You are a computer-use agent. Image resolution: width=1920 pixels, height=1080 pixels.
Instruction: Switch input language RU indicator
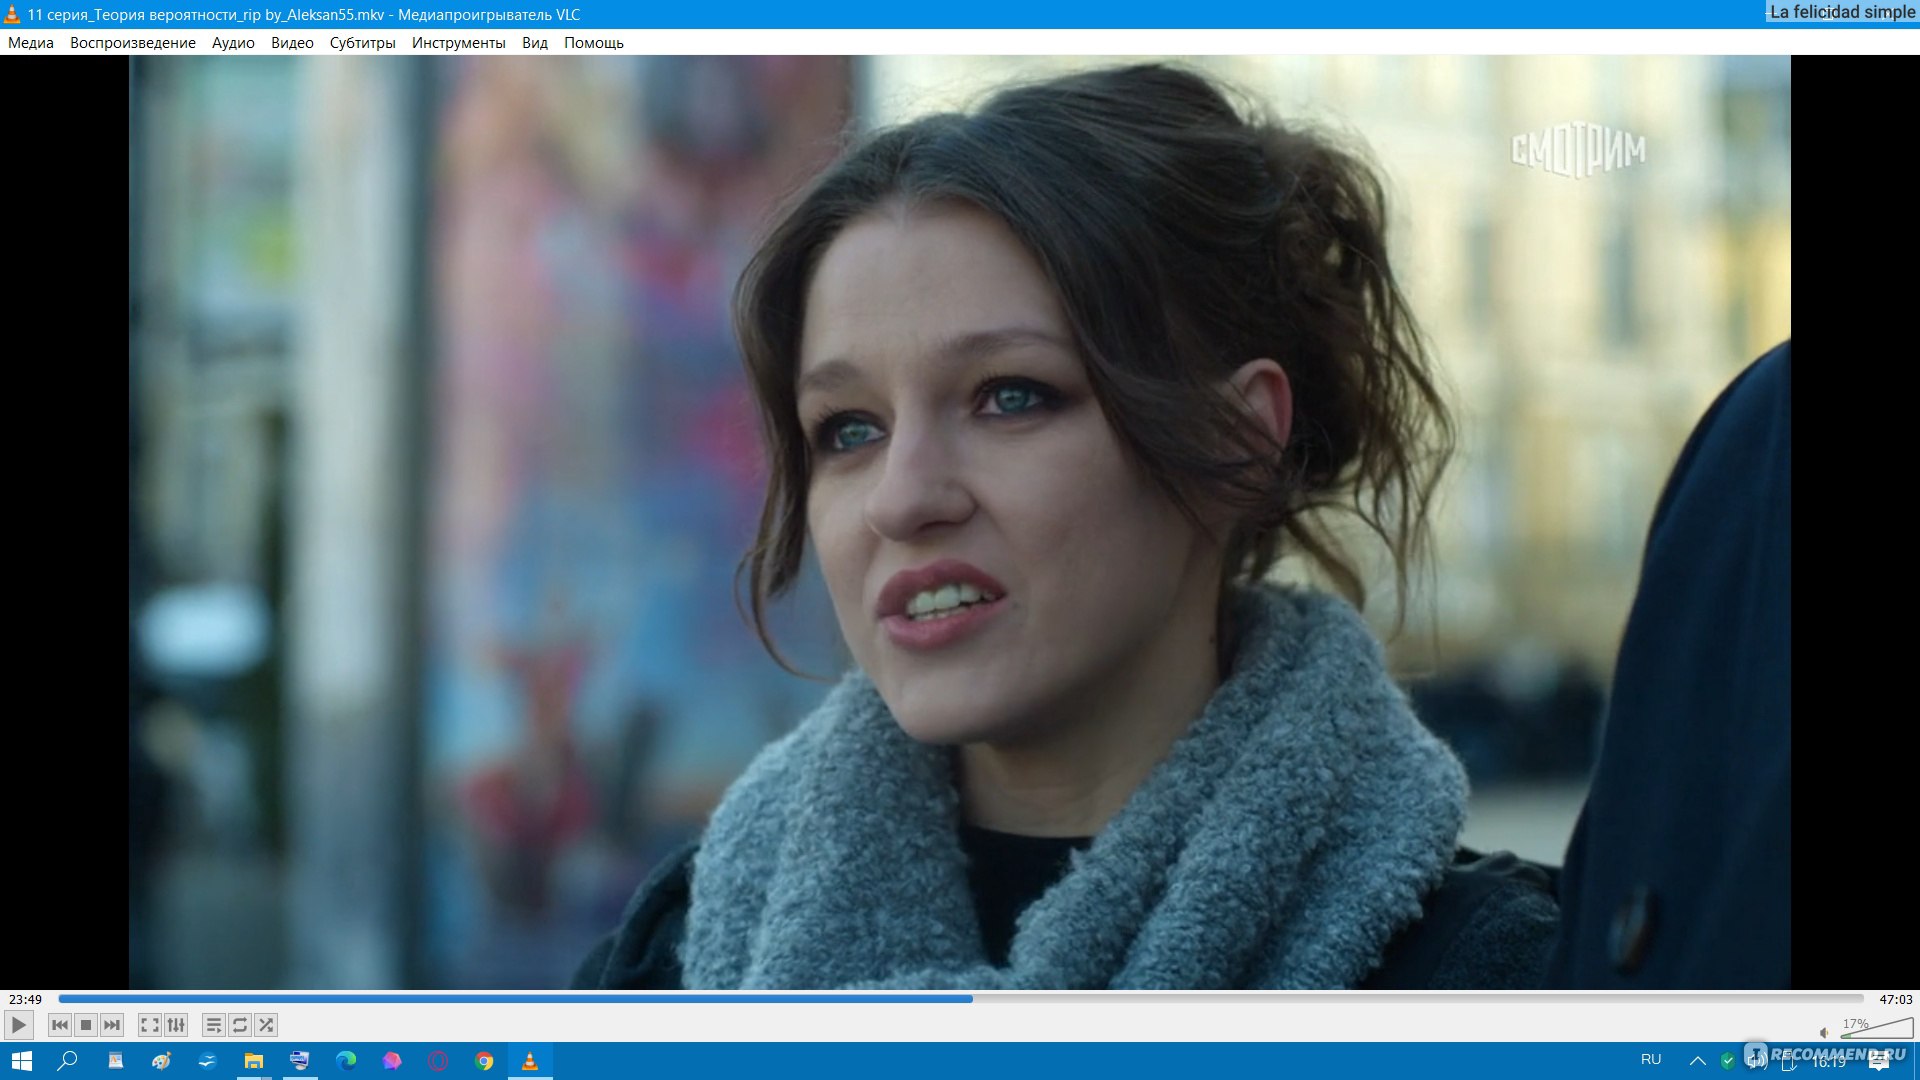pyautogui.click(x=1651, y=1060)
